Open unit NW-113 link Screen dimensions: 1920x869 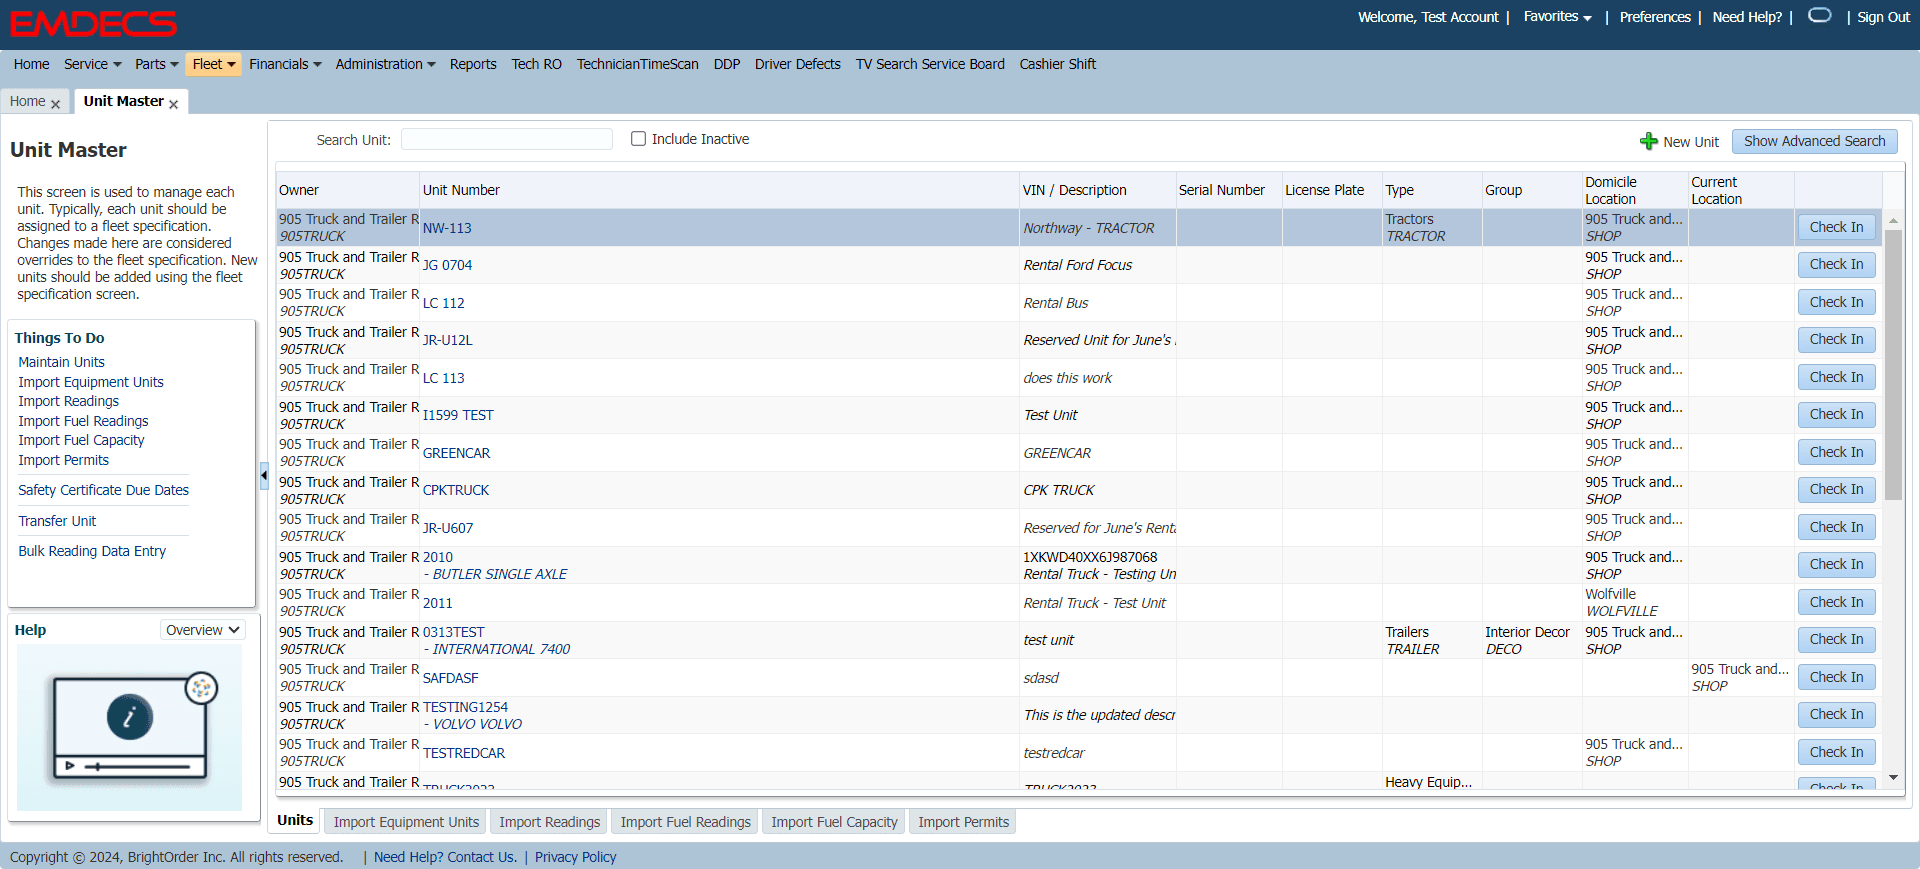(447, 228)
